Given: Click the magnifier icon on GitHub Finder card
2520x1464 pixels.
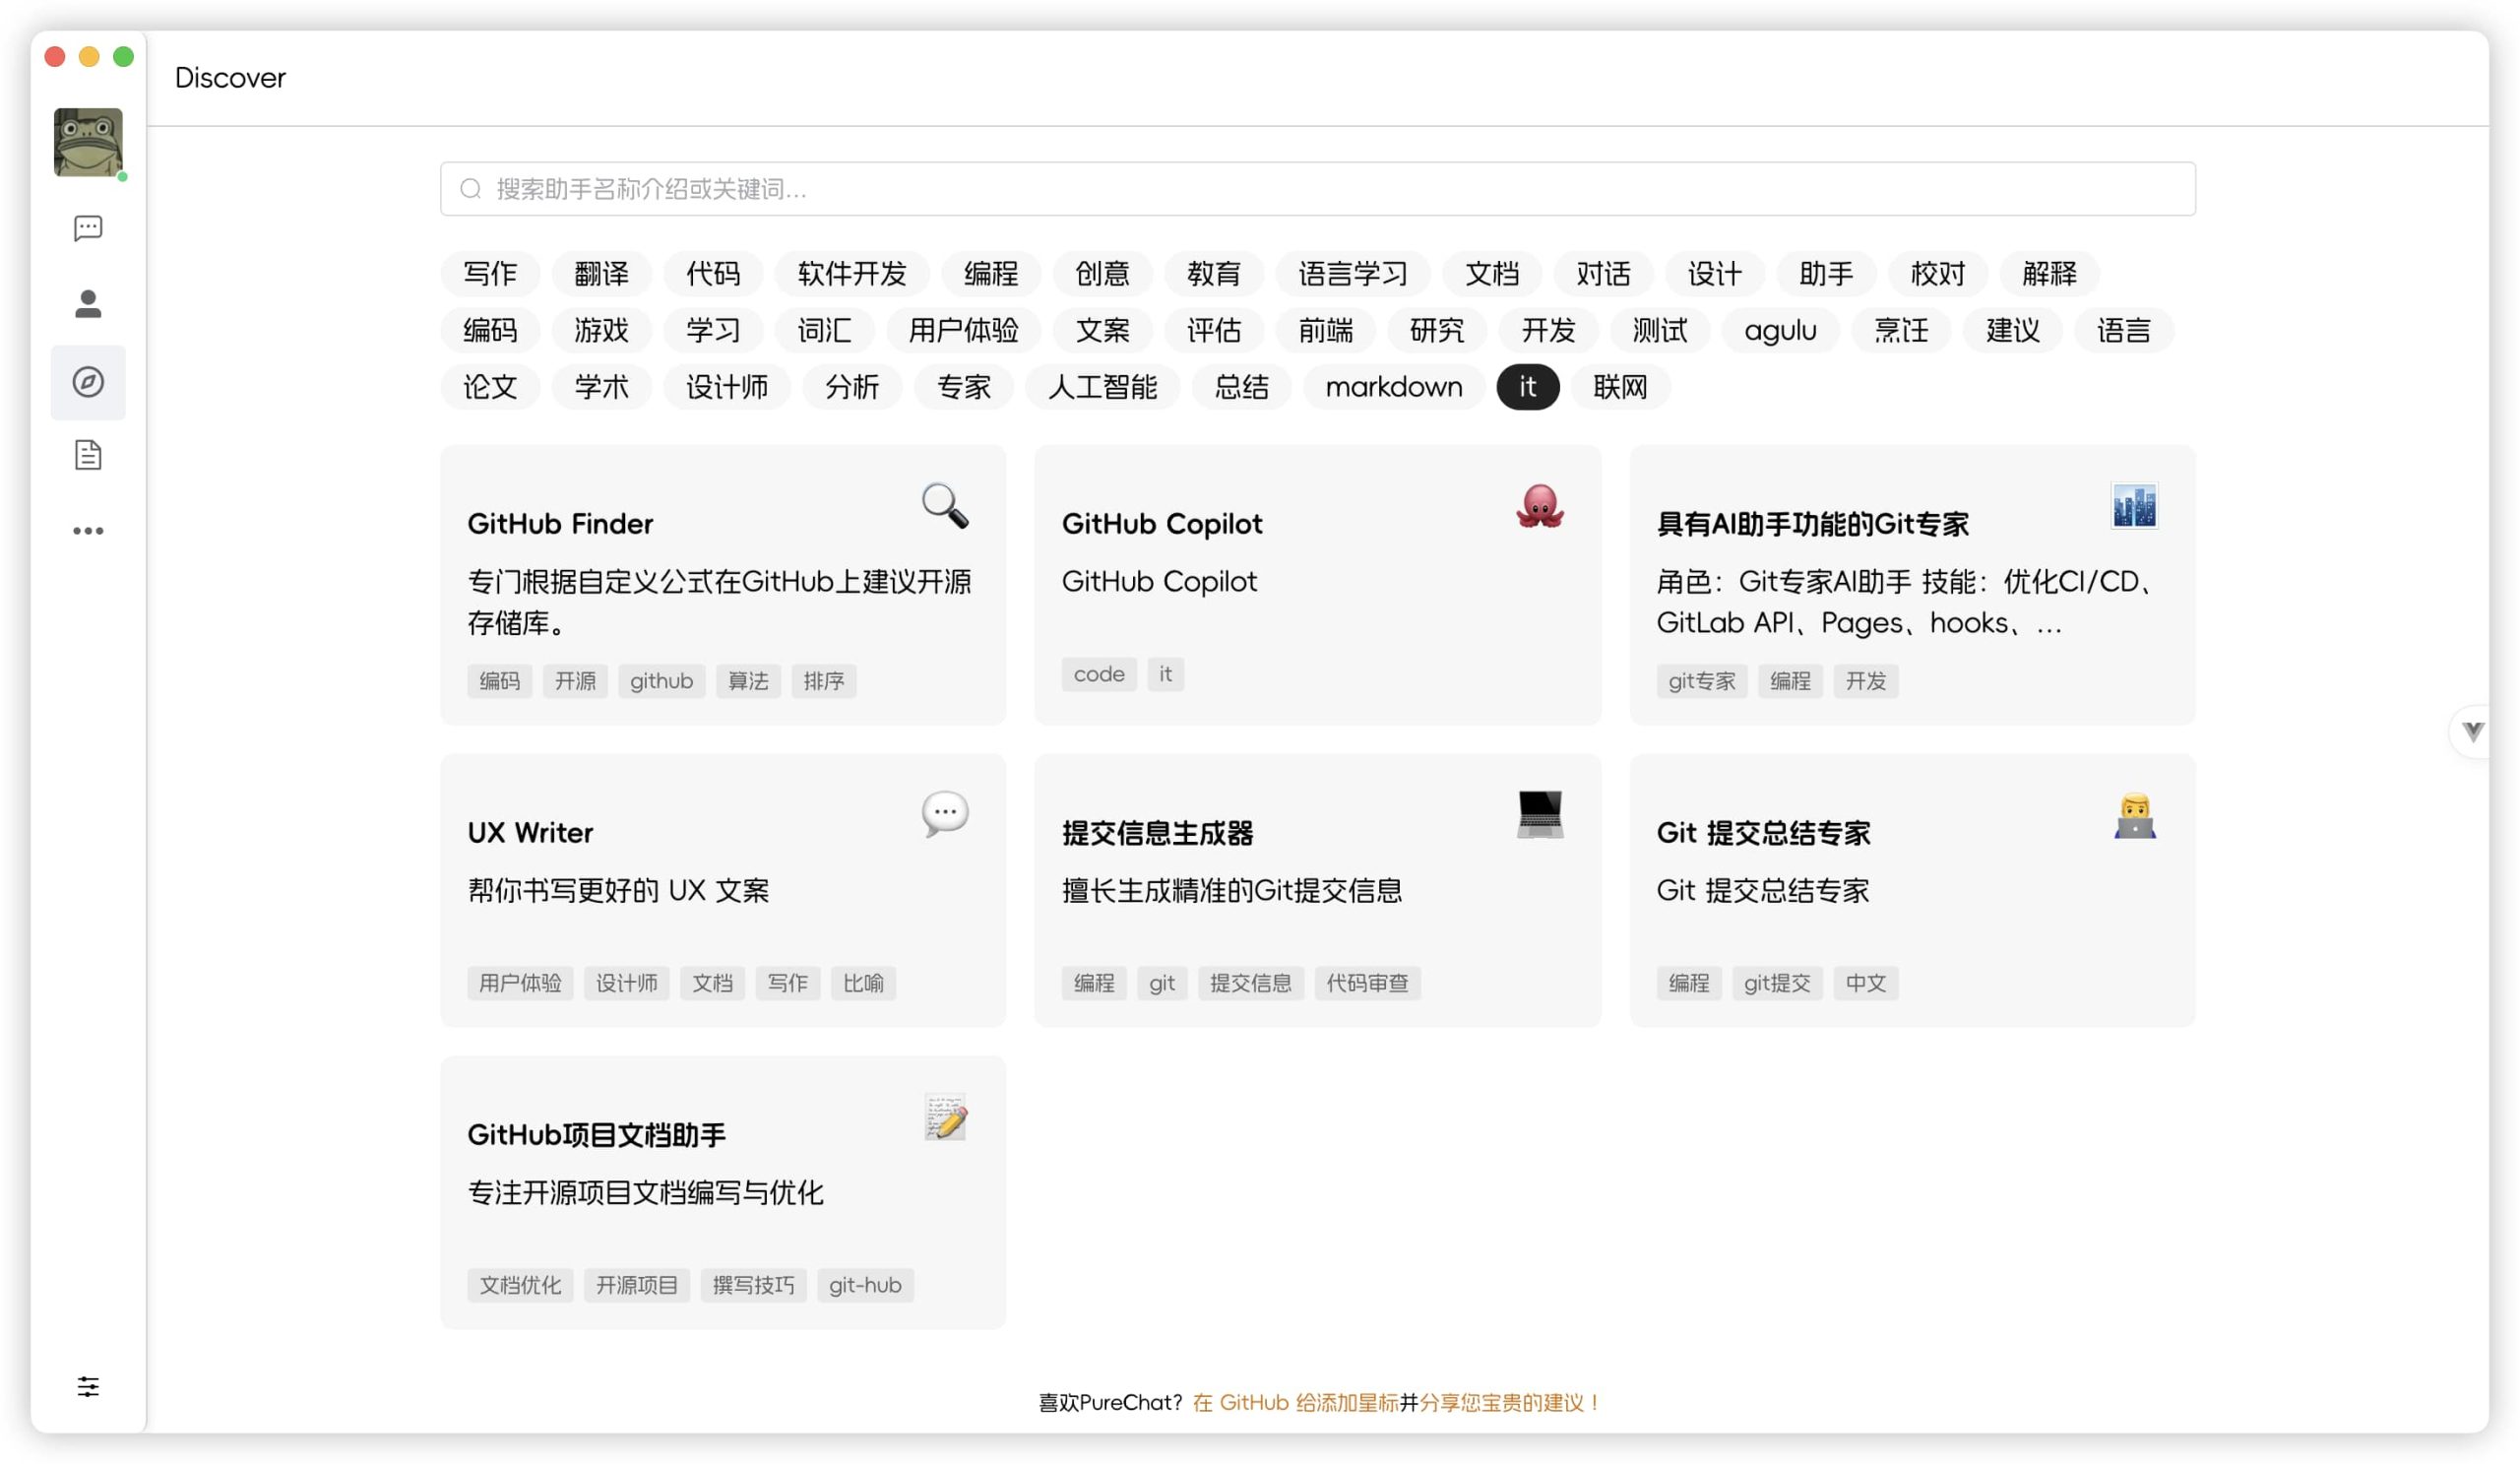Looking at the screenshot, I should point(945,505).
